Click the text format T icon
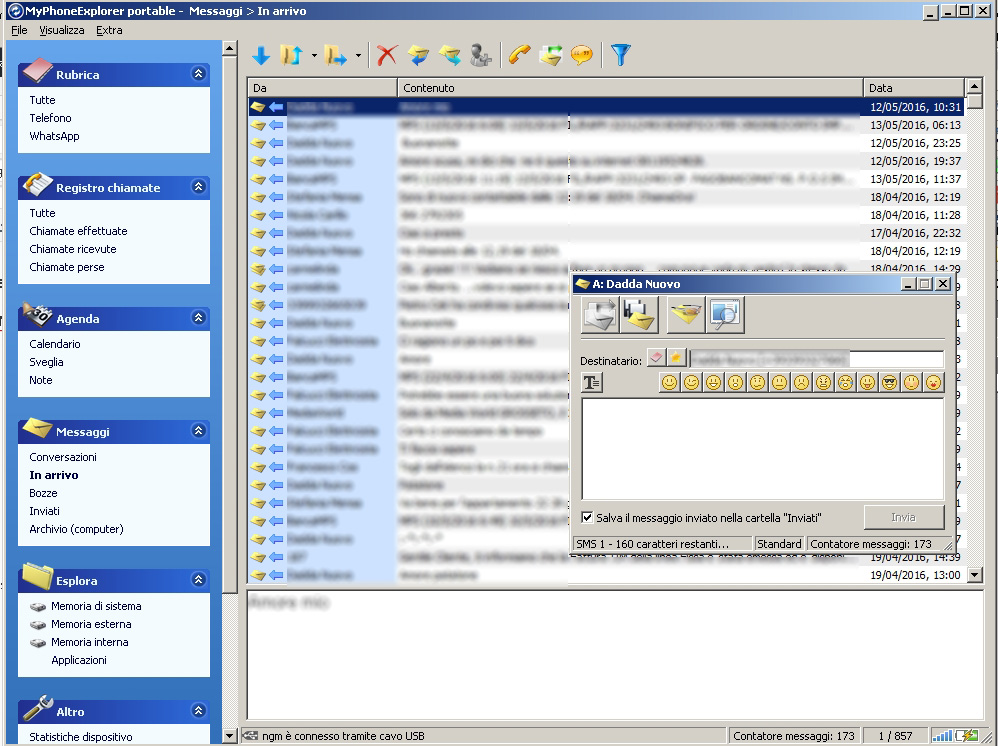 (592, 383)
